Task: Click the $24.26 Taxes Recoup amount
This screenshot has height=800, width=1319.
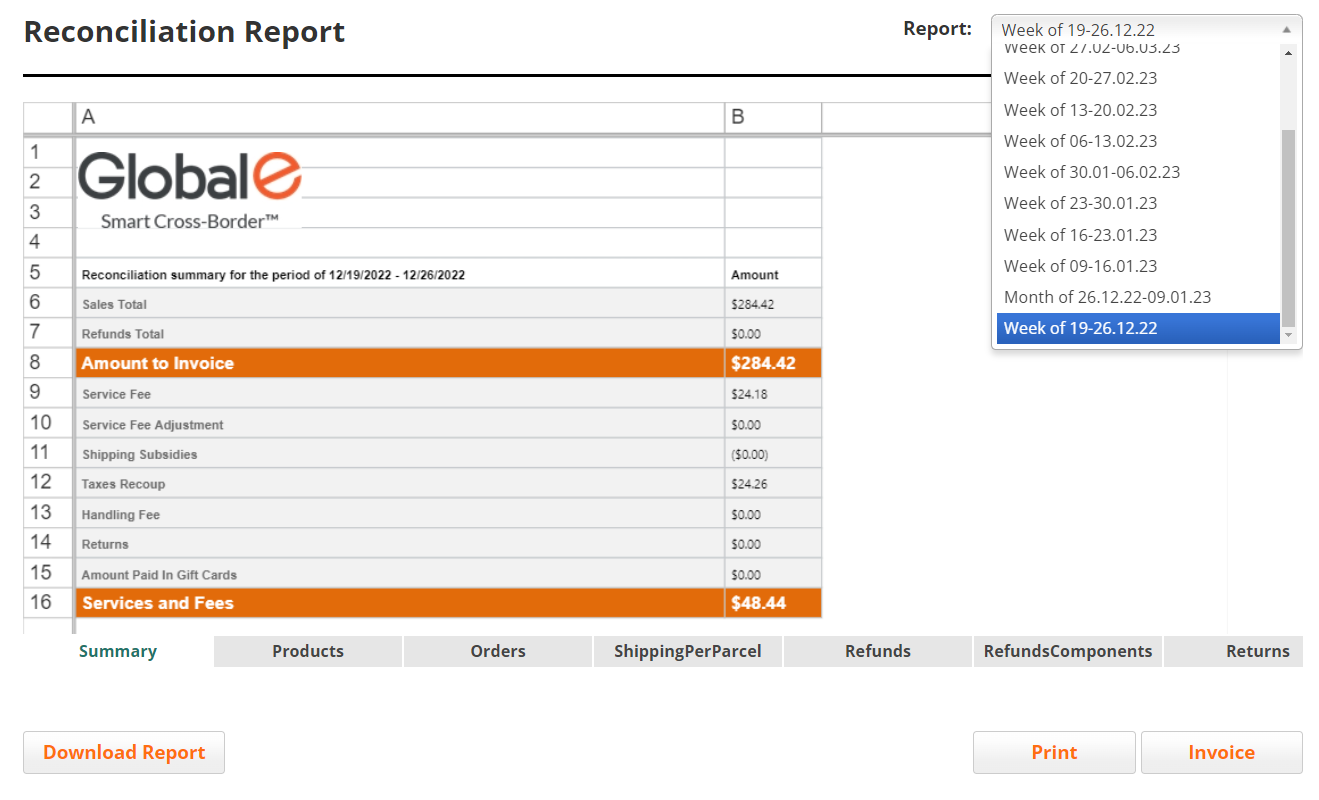Action: [773, 484]
